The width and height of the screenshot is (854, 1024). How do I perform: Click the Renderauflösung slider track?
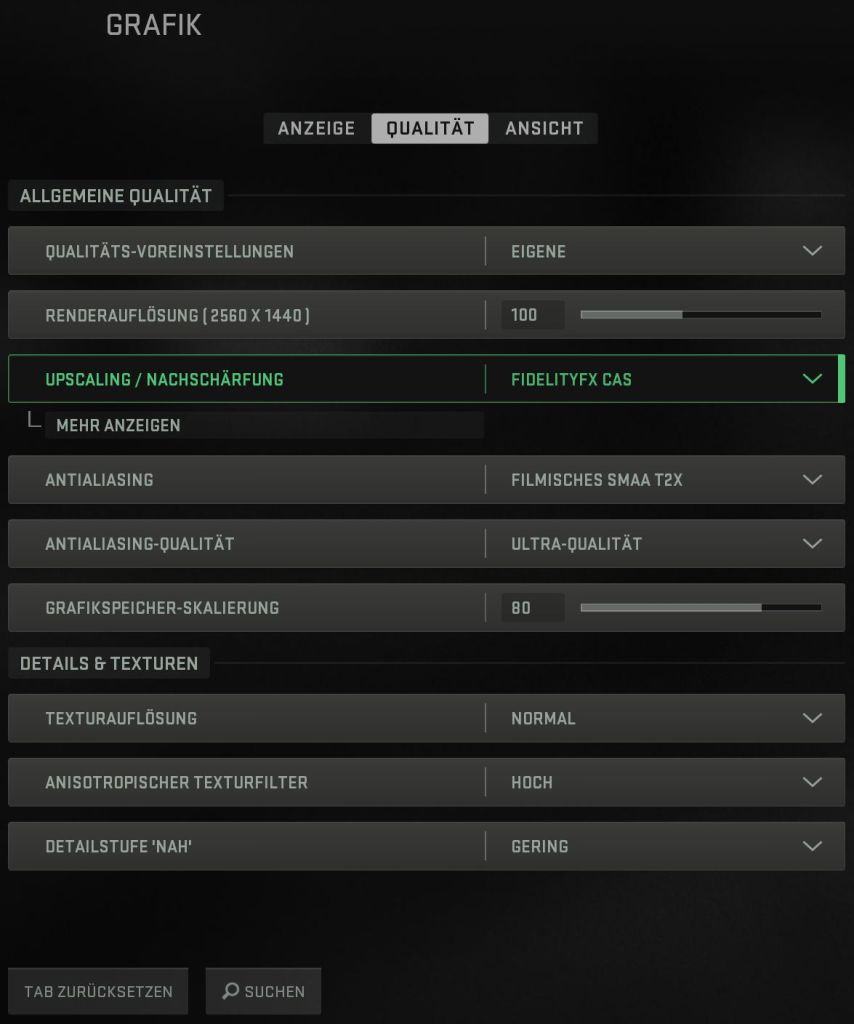tap(701, 315)
